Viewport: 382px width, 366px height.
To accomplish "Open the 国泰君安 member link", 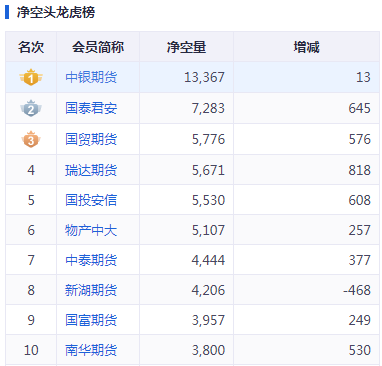I will pos(91,108).
